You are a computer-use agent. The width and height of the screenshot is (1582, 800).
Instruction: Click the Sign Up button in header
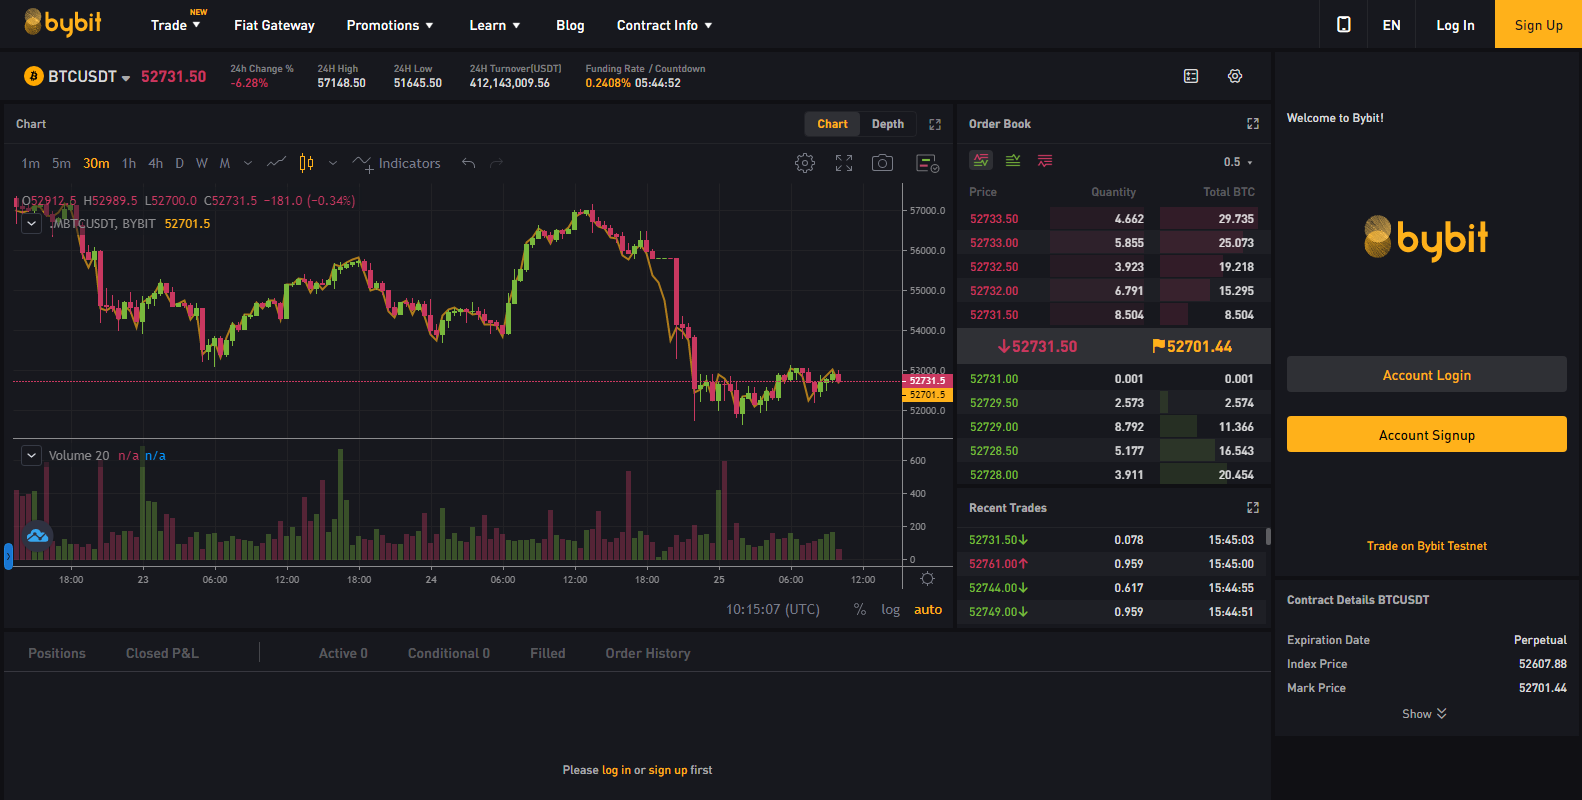(x=1538, y=24)
